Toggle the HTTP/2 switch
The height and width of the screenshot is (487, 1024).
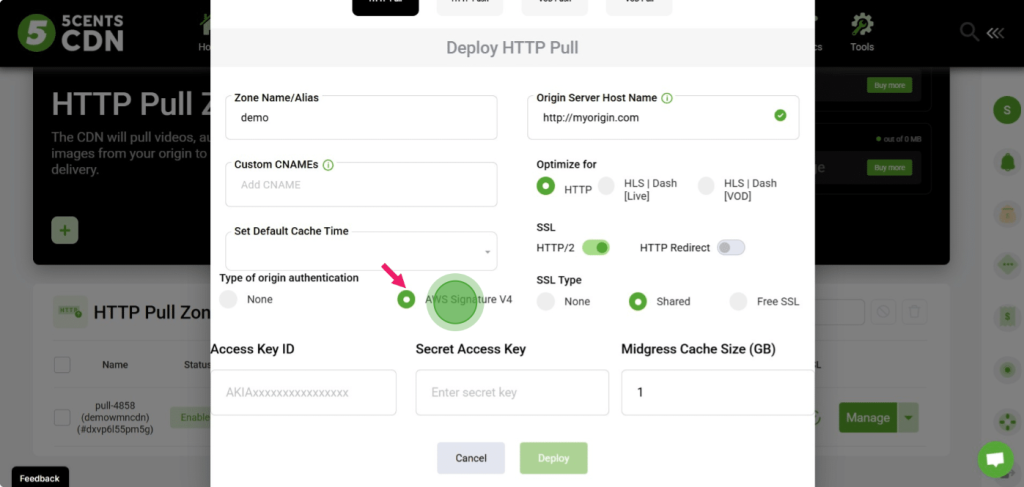coord(596,247)
